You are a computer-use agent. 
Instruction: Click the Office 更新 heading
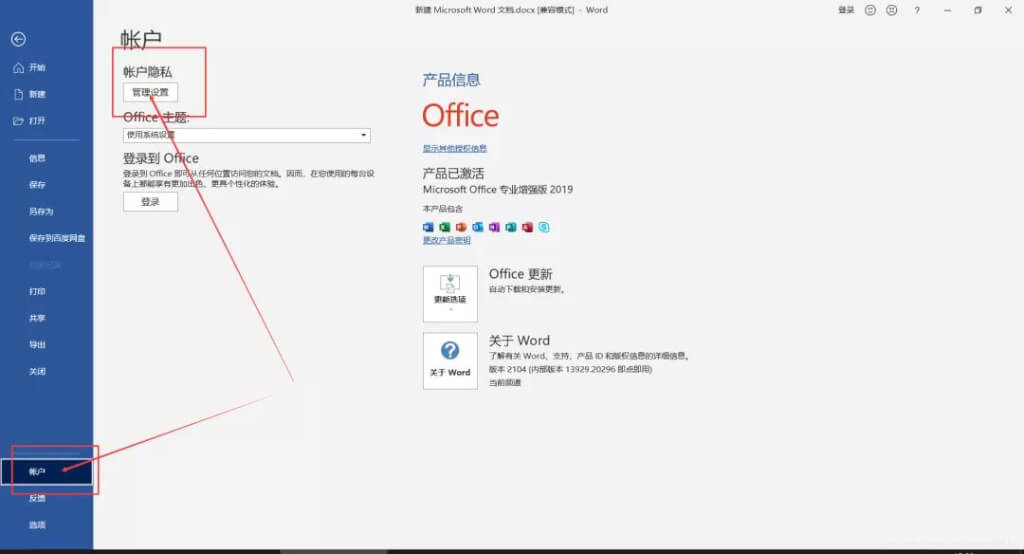(x=520, y=274)
